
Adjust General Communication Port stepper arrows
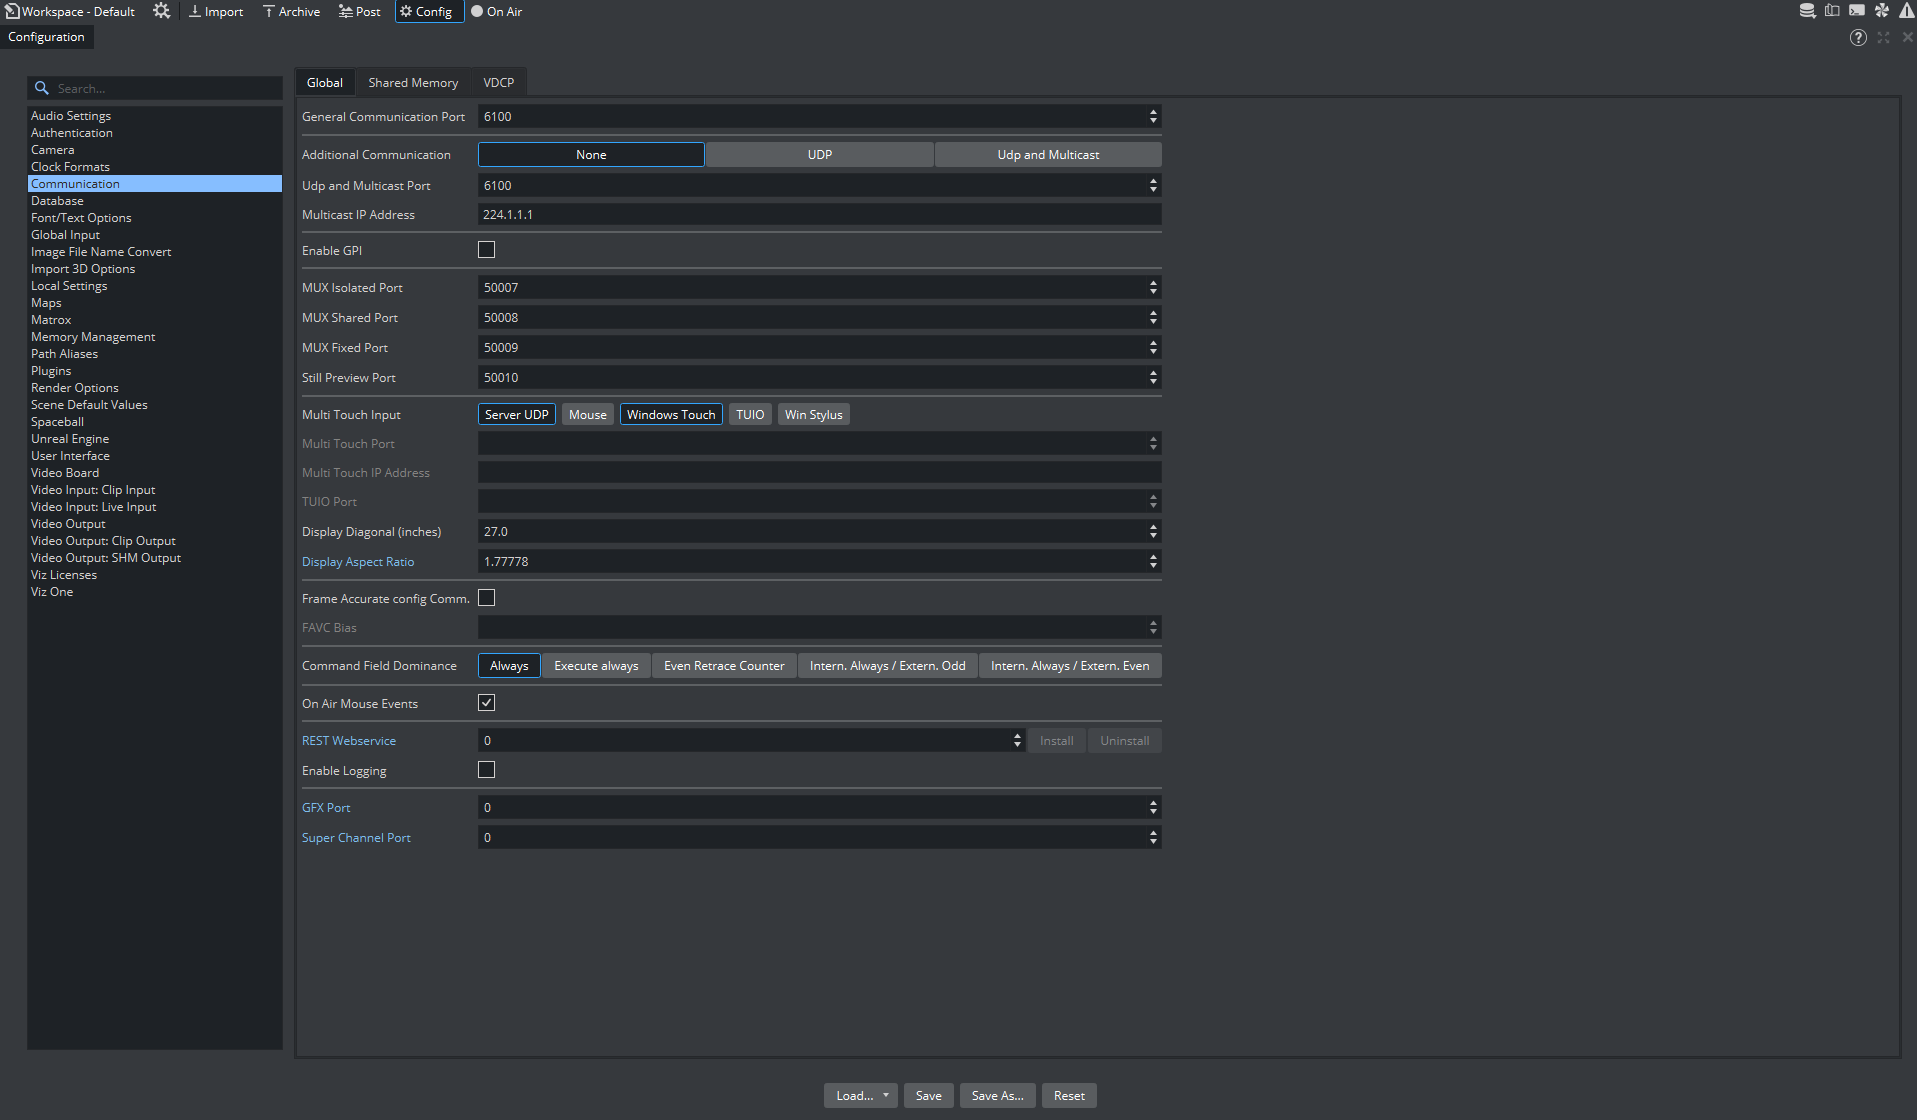(1153, 117)
